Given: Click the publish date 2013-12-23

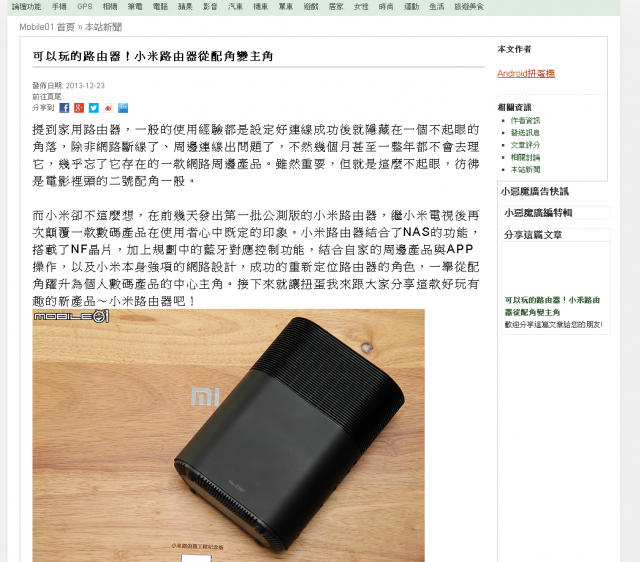Looking at the screenshot, I should point(85,86).
